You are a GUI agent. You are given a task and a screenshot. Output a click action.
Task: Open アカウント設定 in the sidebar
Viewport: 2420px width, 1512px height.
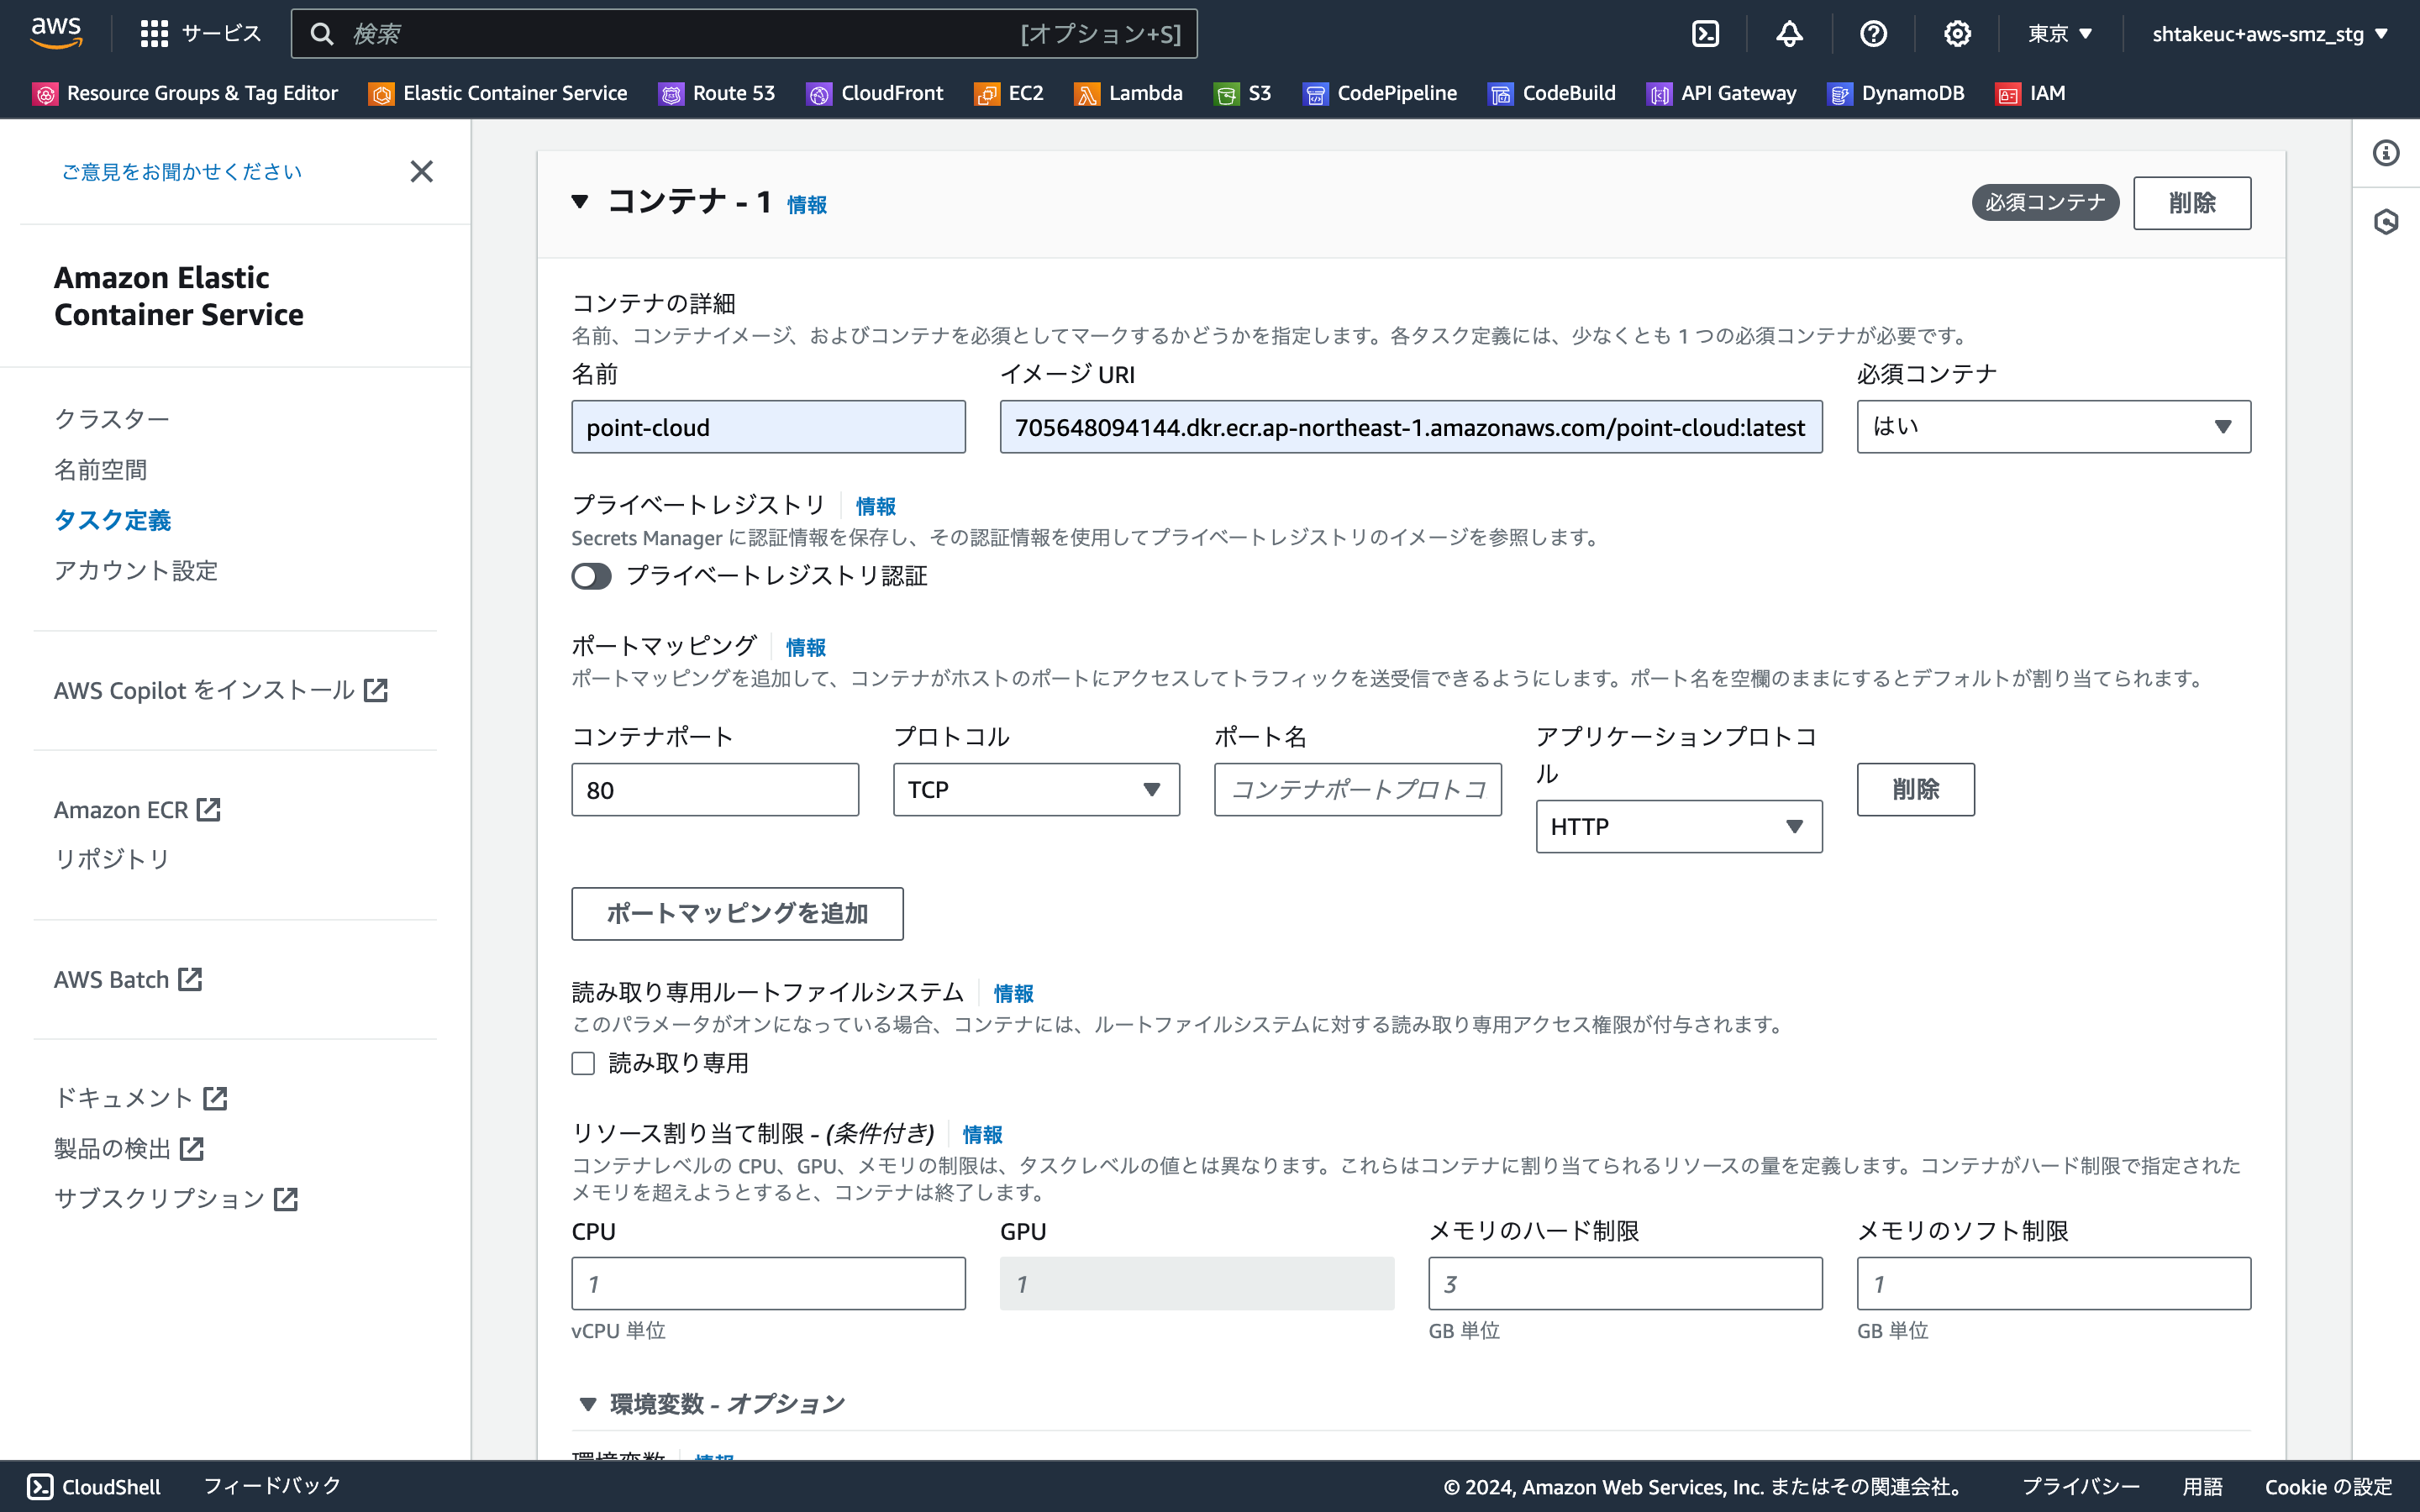click(x=136, y=570)
